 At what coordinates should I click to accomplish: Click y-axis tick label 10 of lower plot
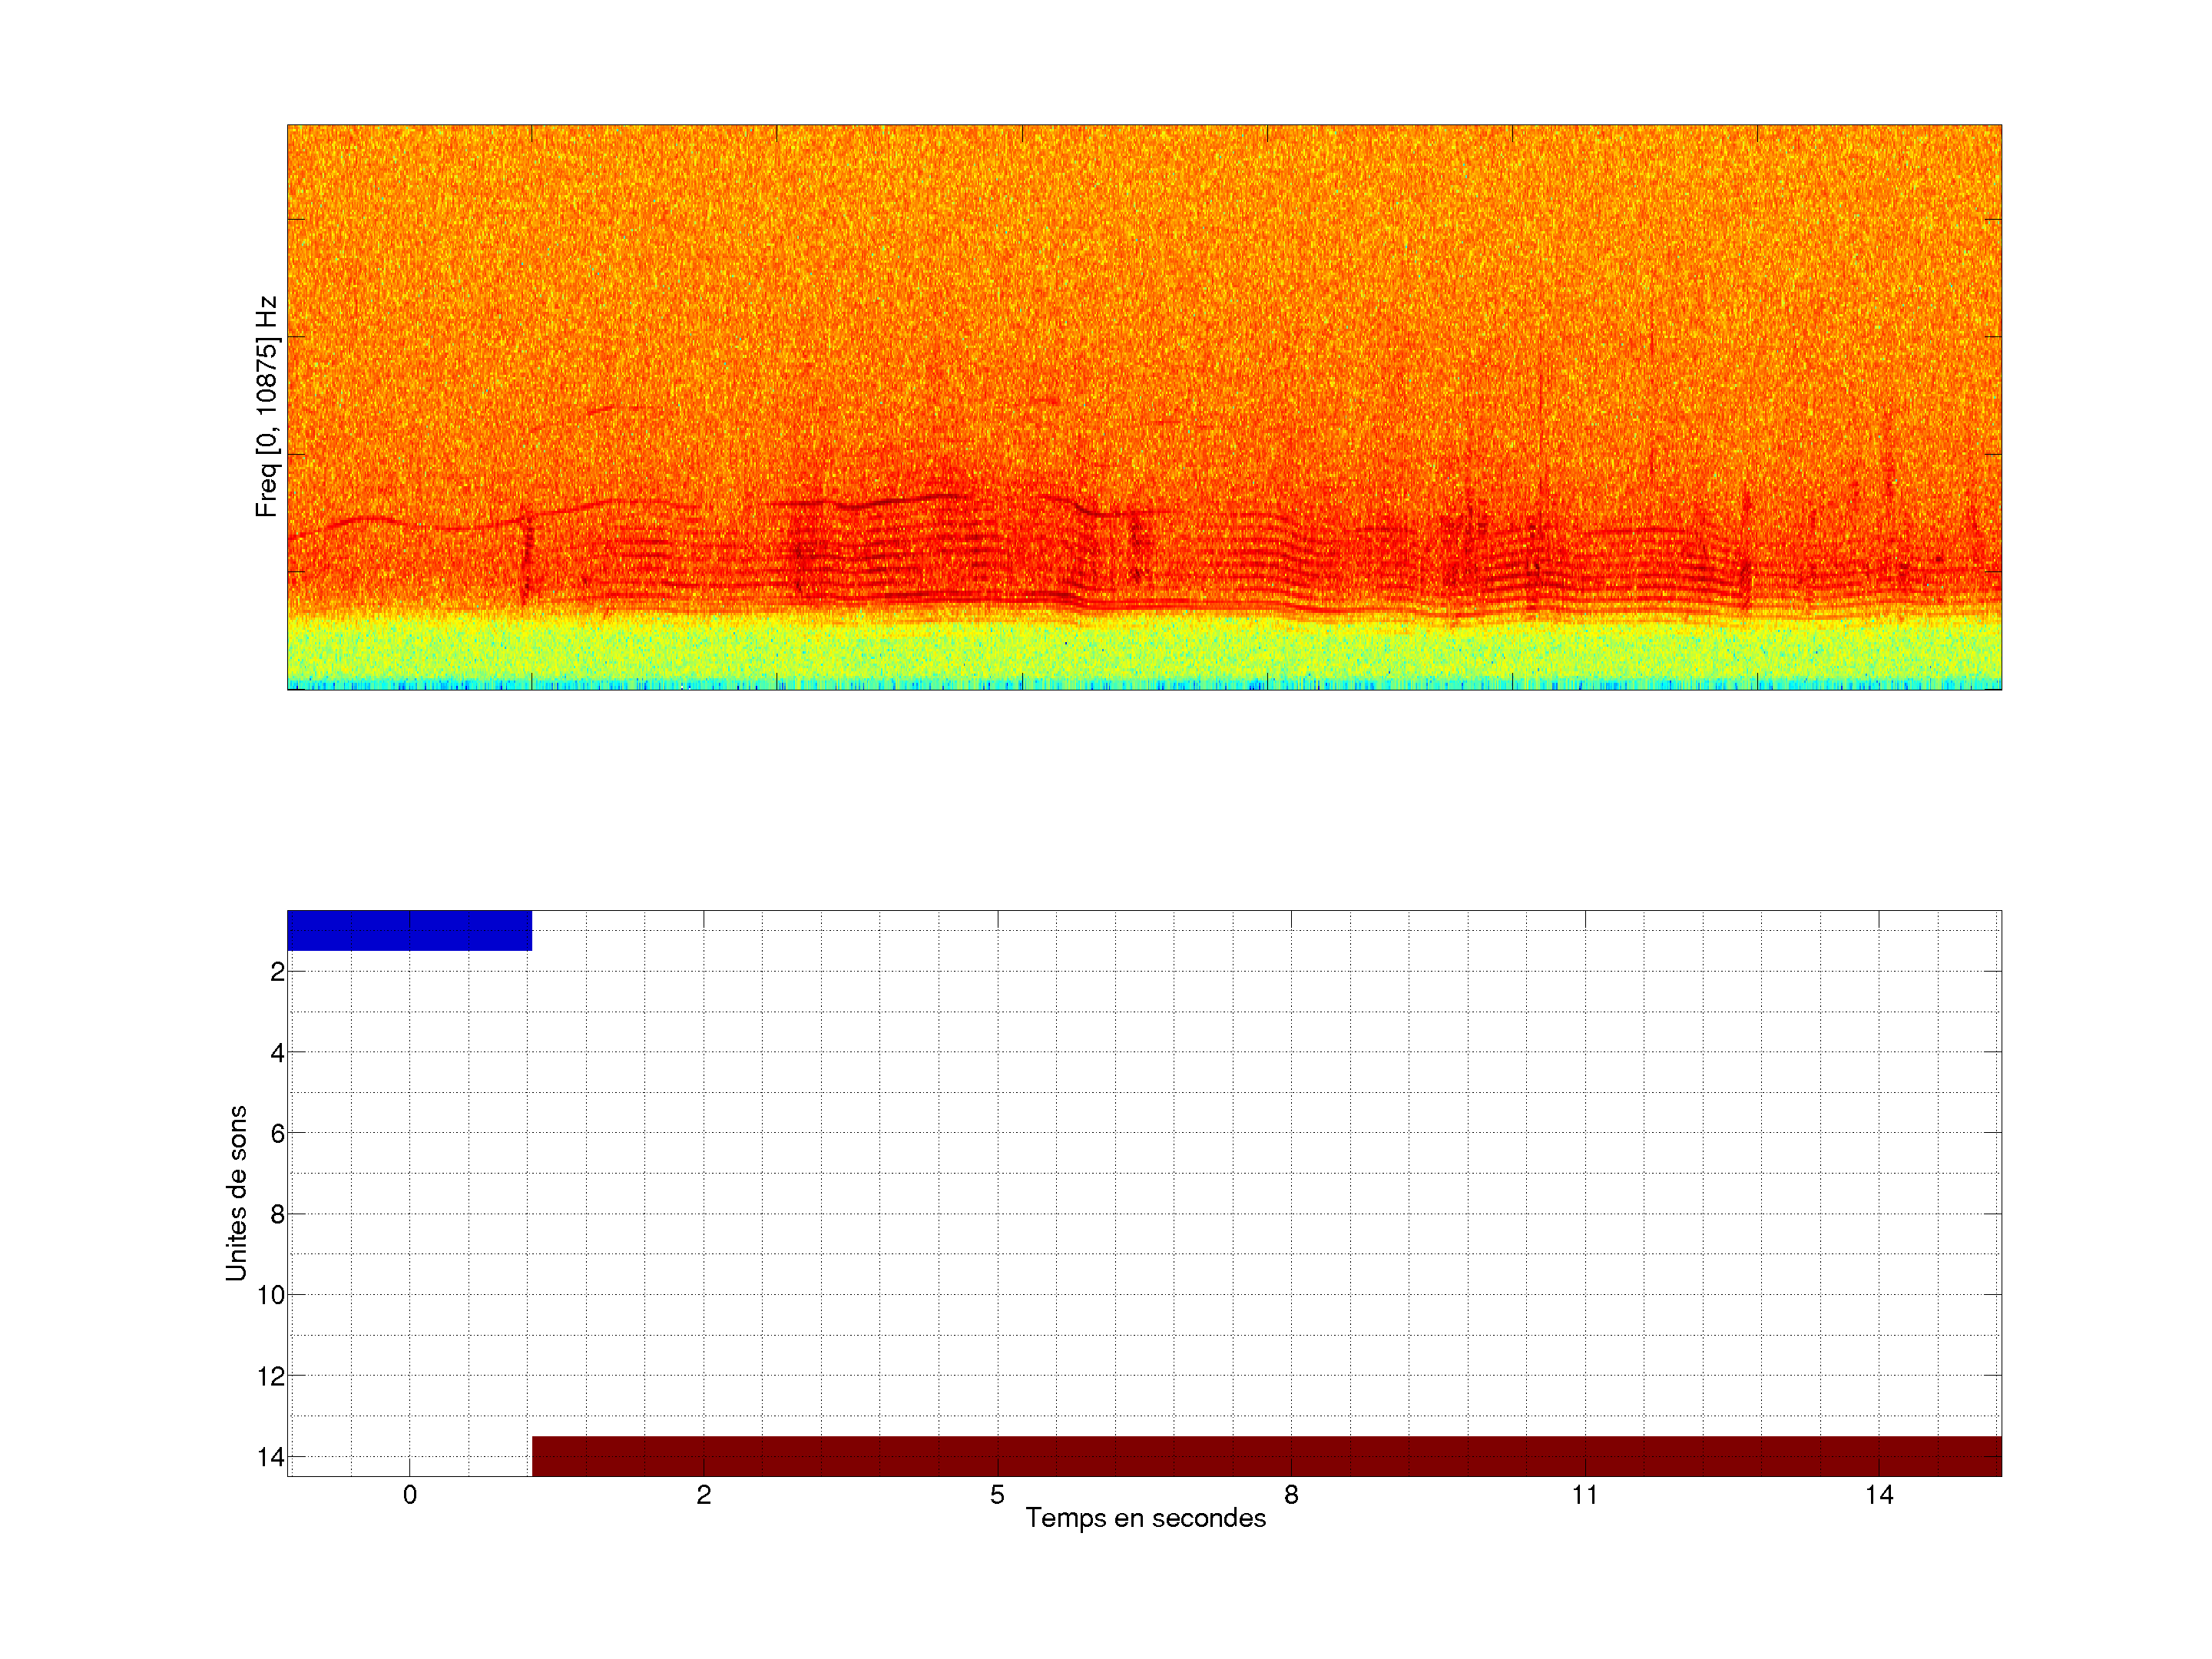(271, 1295)
